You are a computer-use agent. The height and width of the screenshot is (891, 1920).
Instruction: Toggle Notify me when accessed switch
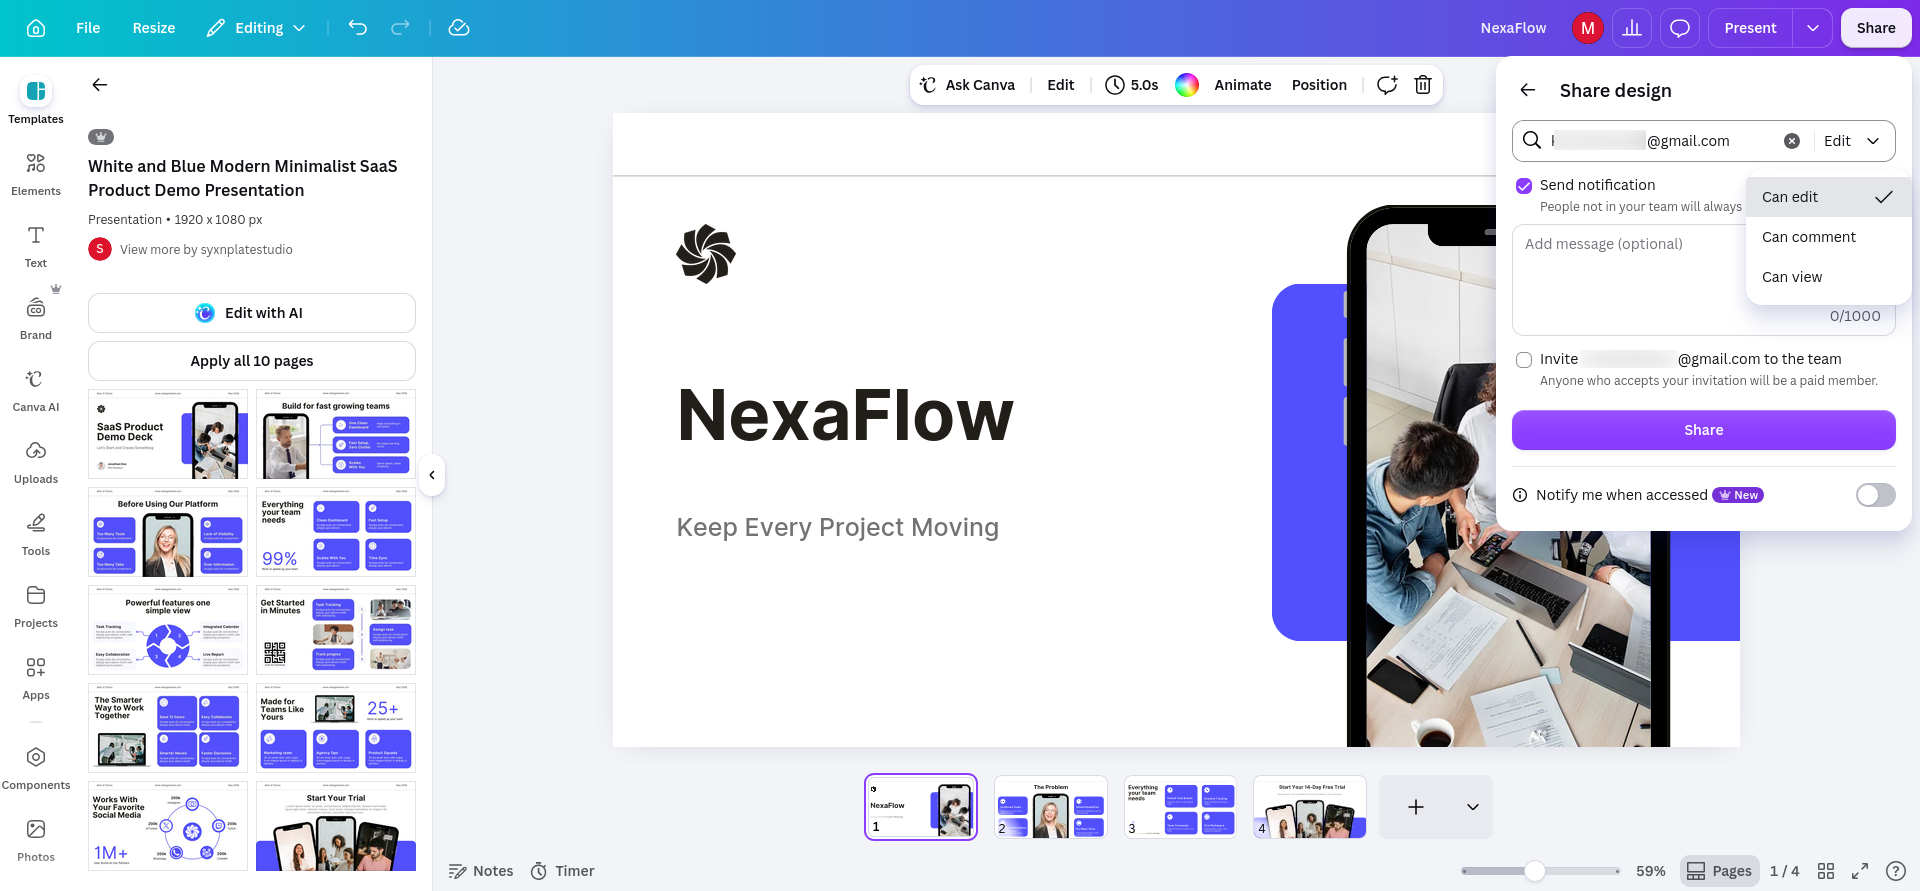(x=1875, y=495)
